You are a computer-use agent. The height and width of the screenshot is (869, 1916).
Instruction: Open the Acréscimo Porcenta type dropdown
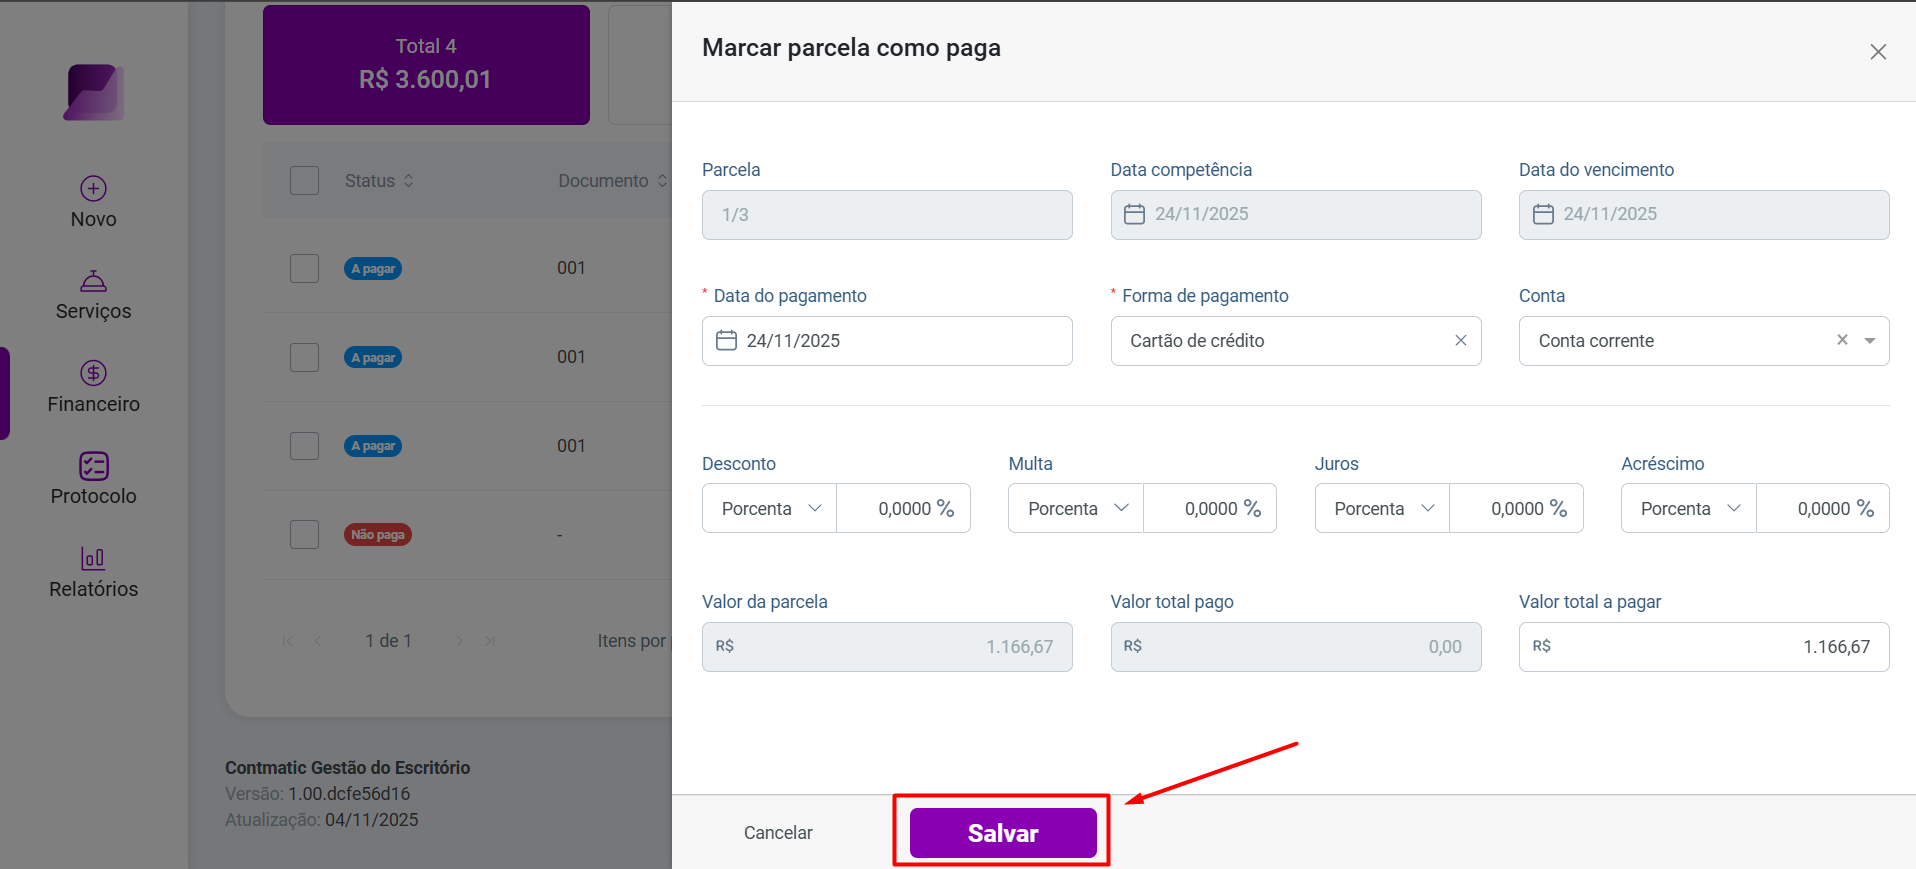click(x=1689, y=508)
